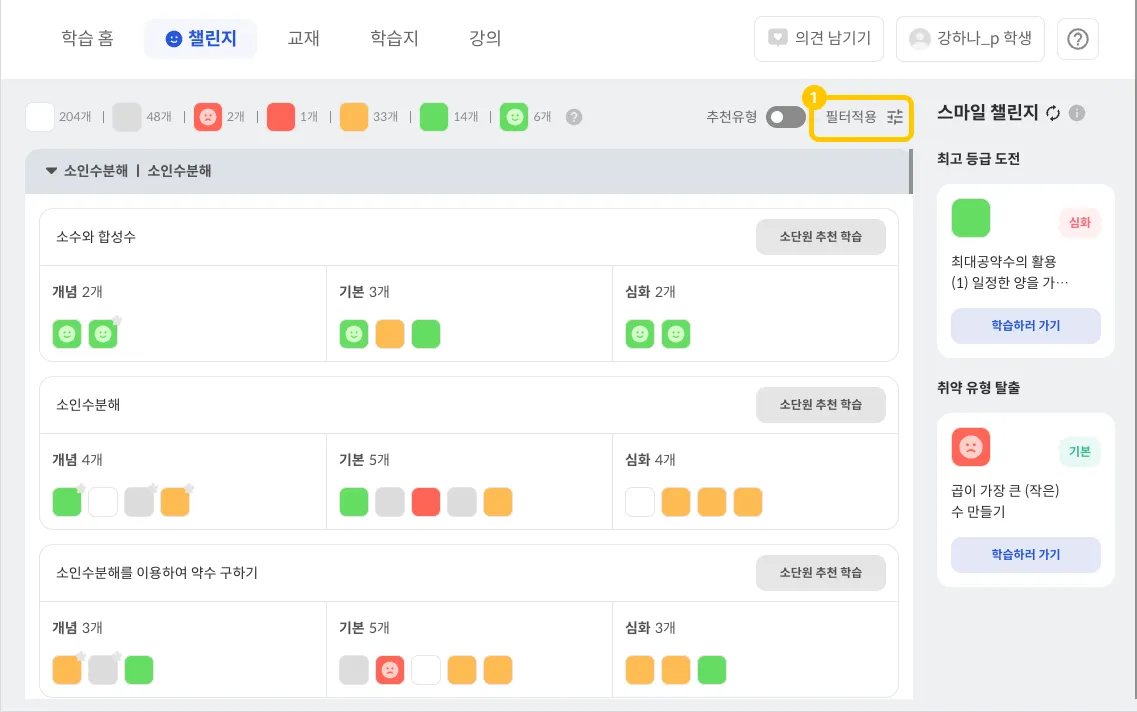
Task: Open green tile in 약수 구하기 개념
Action: [139, 670]
